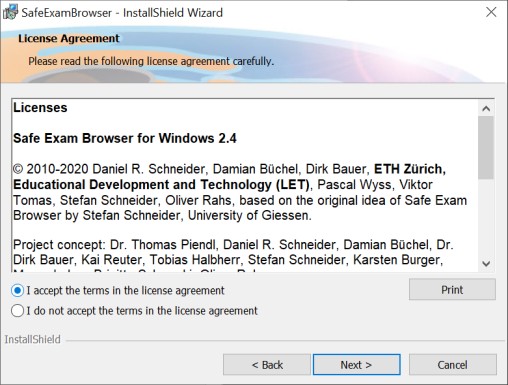Cancel the installation
Image resolution: width=508 pixels, height=385 pixels.
pos(452,365)
